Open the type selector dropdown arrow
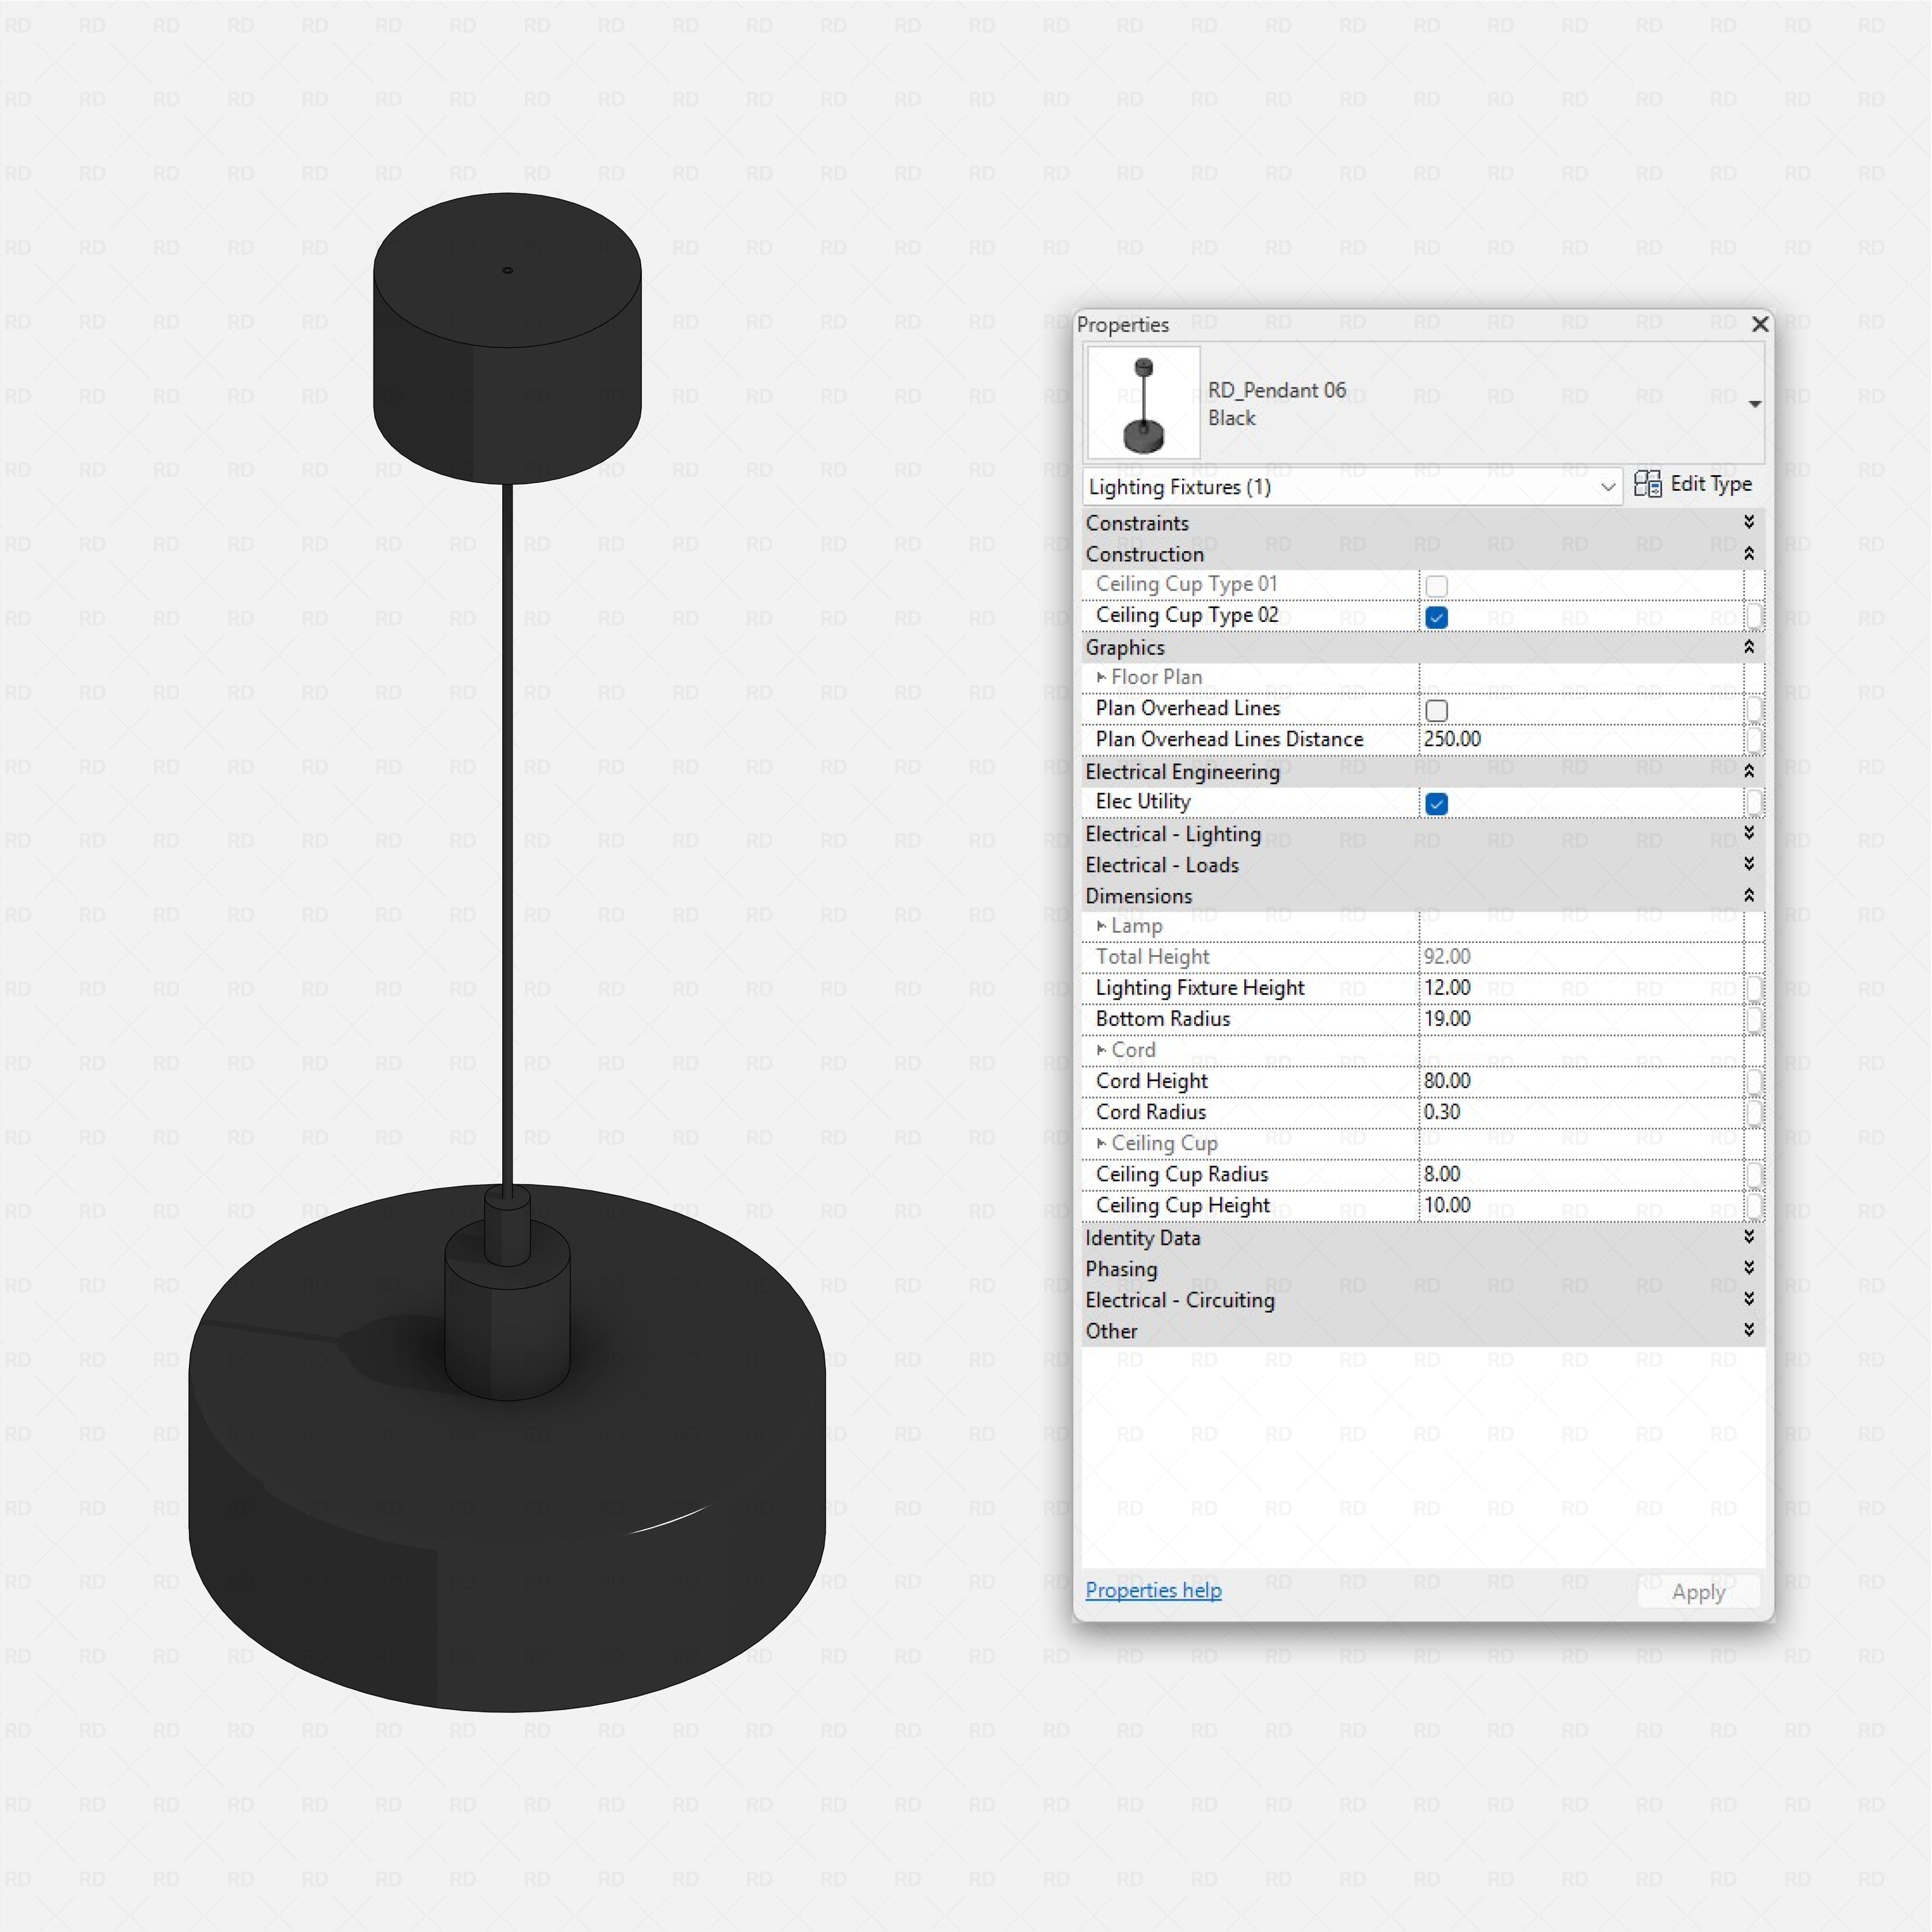This screenshot has height=1932, width=1932. pyautogui.click(x=1754, y=404)
